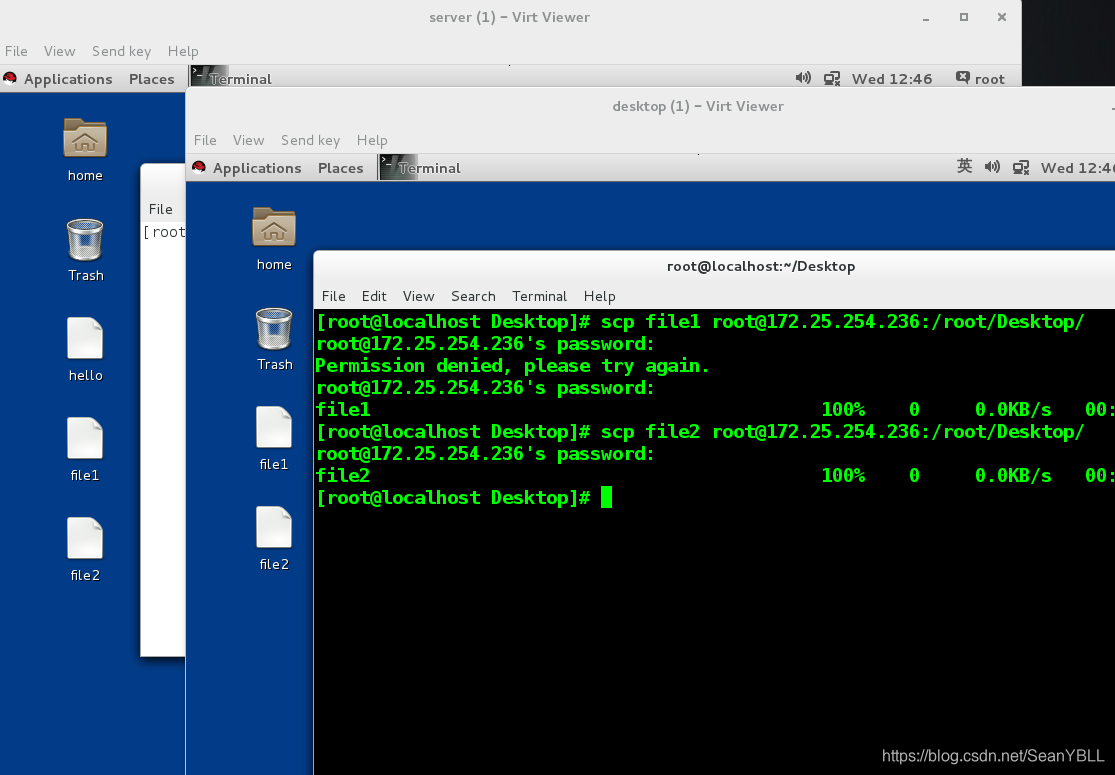Open File menu of desktop Virt Viewer
The height and width of the screenshot is (775, 1115).
tap(205, 140)
